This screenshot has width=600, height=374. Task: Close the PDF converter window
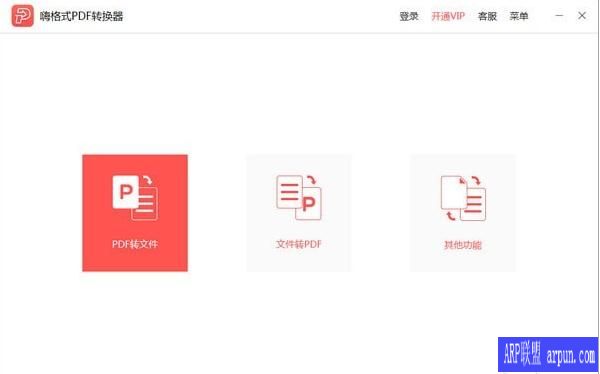[x=582, y=16]
